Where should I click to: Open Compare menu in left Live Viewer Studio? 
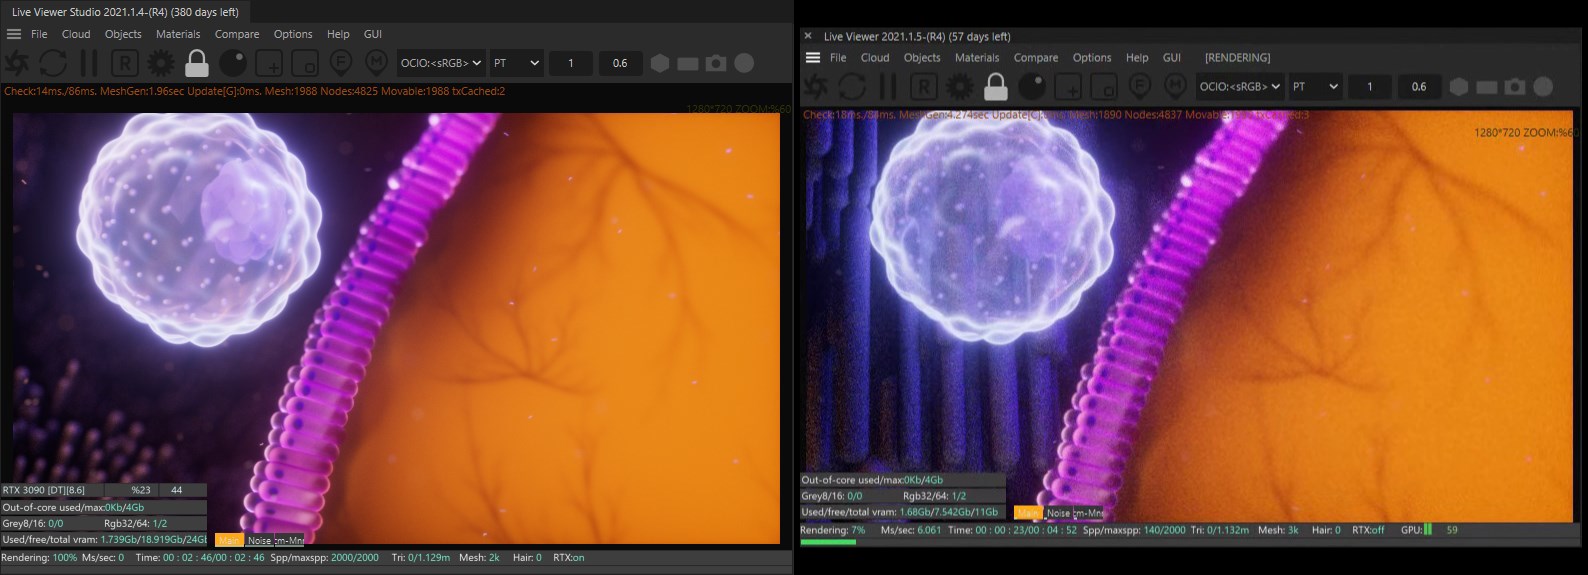click(x=237, y=34)
